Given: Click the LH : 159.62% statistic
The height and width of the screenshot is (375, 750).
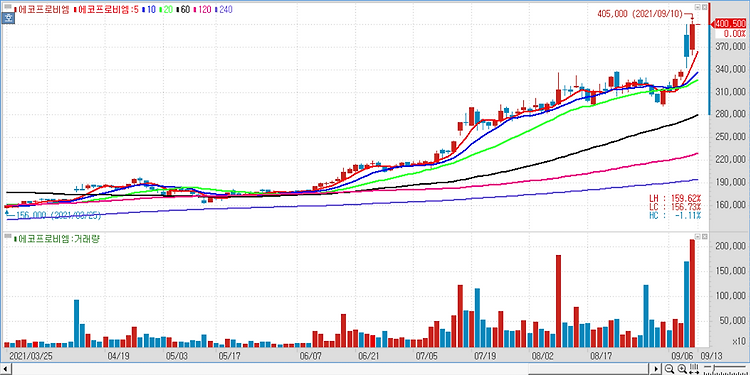Looking at the screenshot, I should (675, 198).
